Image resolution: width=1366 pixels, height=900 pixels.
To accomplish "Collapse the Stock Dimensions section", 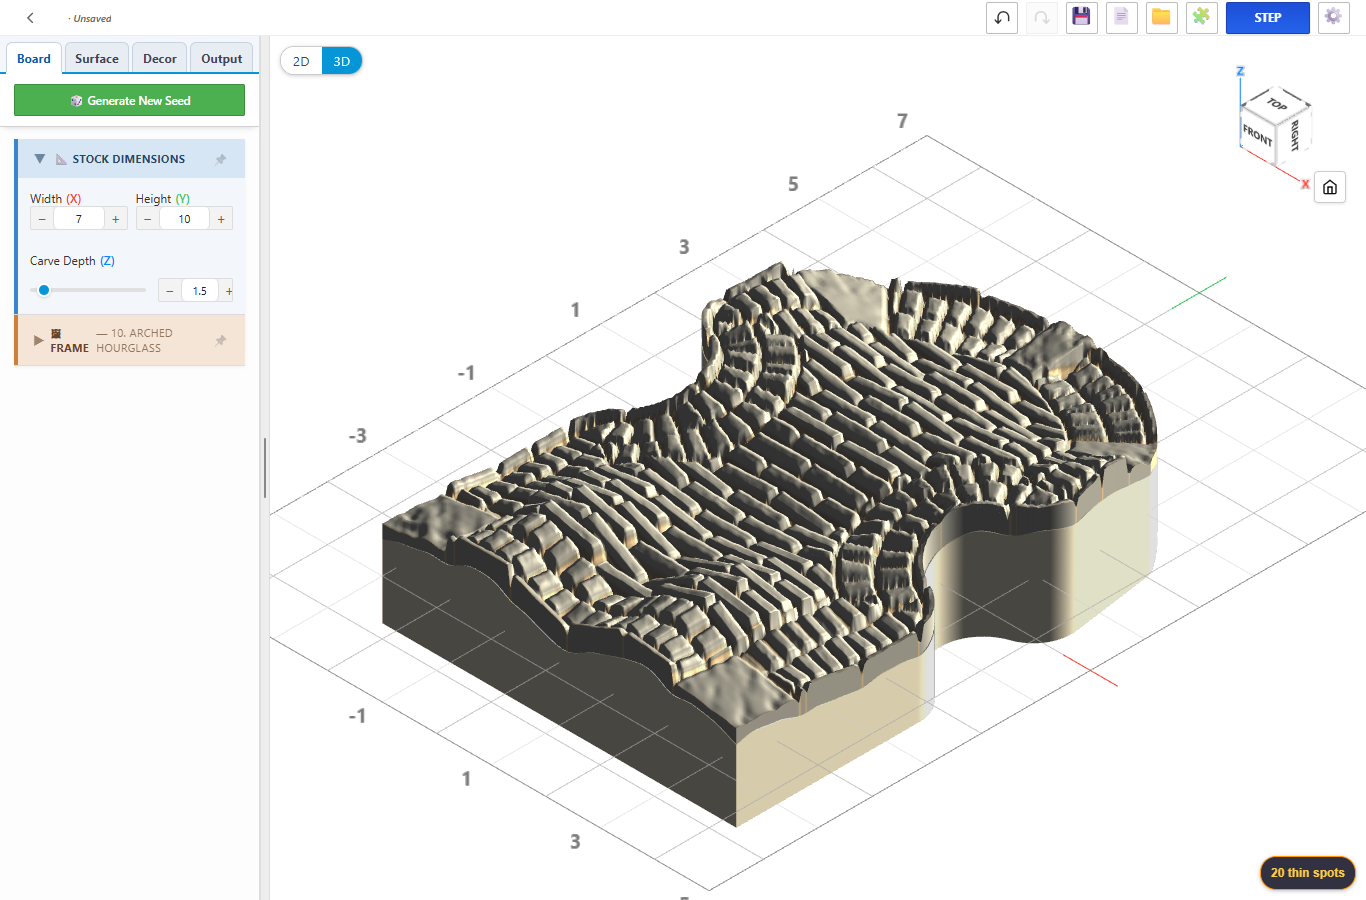I will click(40, 159).
